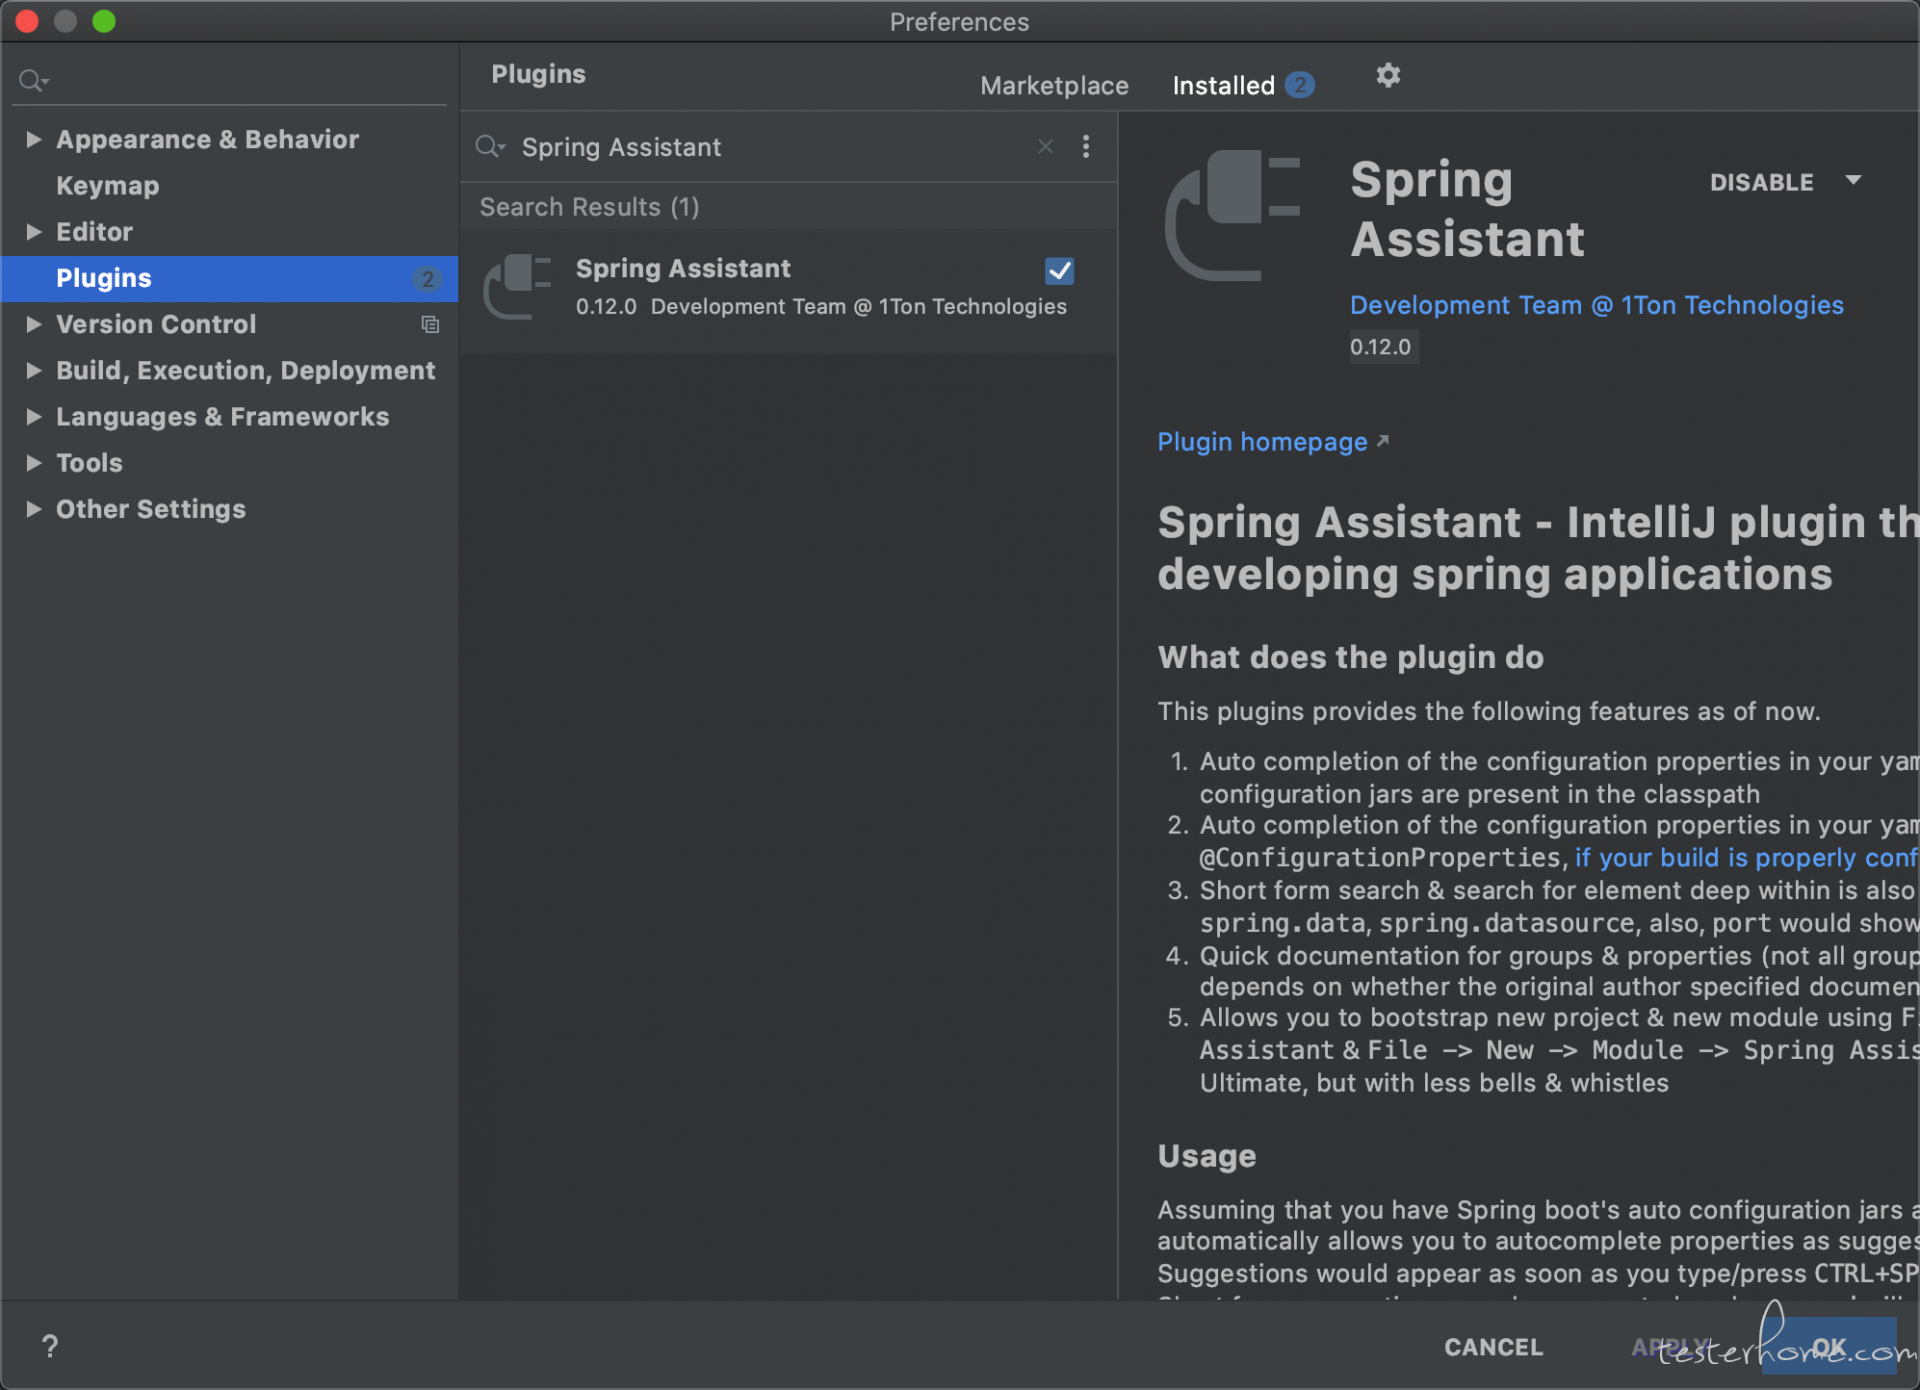
Task: Select Other Settings label
Action: tap(150, 509)
